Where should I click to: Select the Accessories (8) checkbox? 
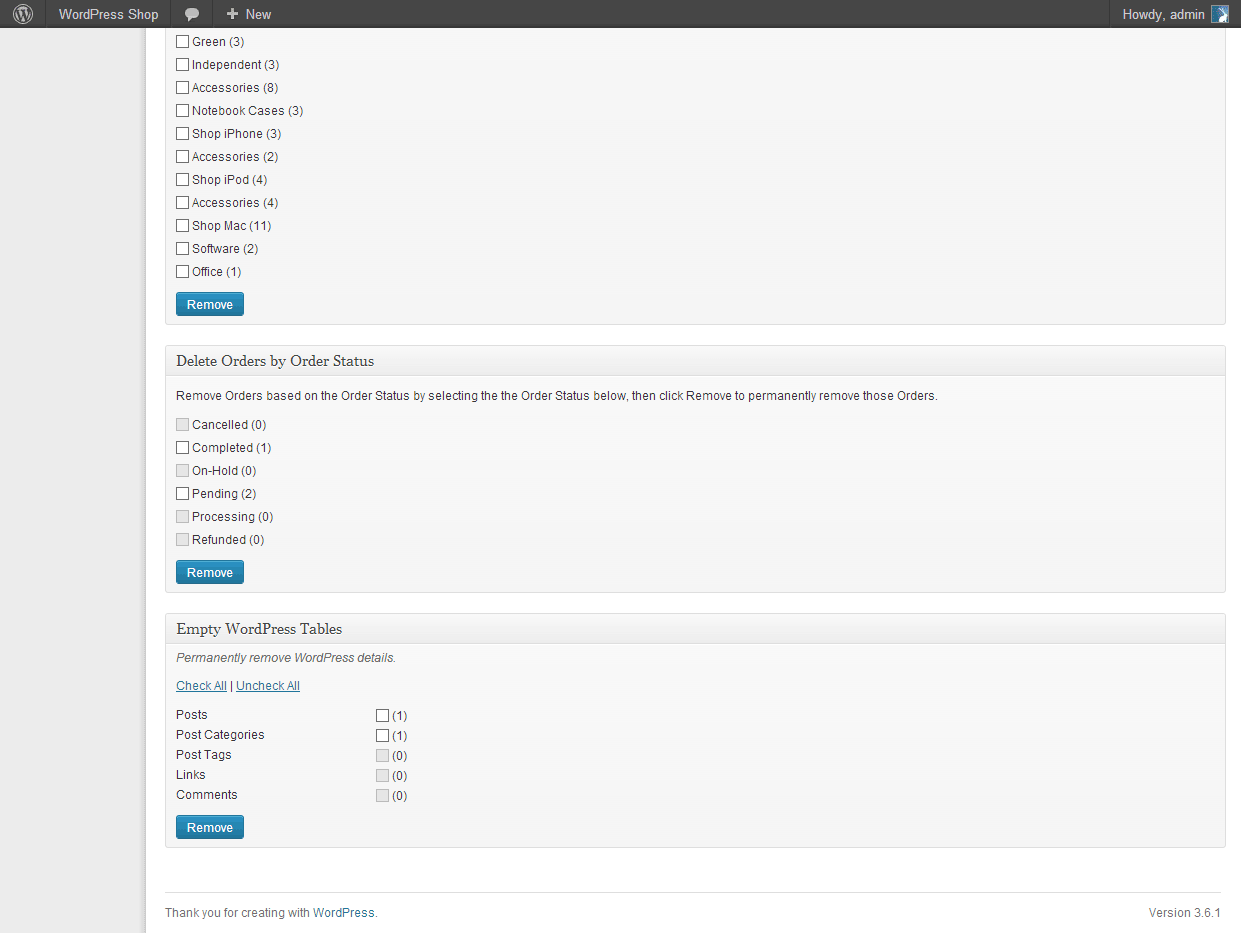click(182, 88)
